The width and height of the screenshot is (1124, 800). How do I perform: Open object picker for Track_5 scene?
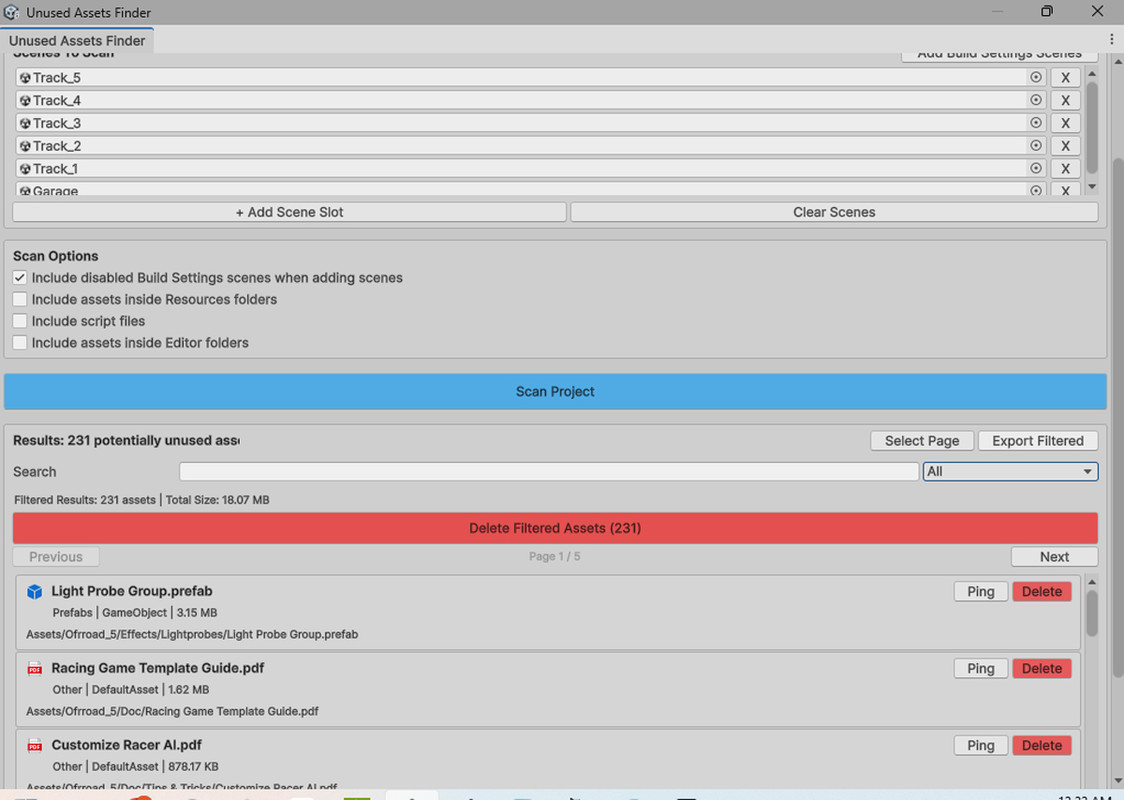click(1036, 77)
